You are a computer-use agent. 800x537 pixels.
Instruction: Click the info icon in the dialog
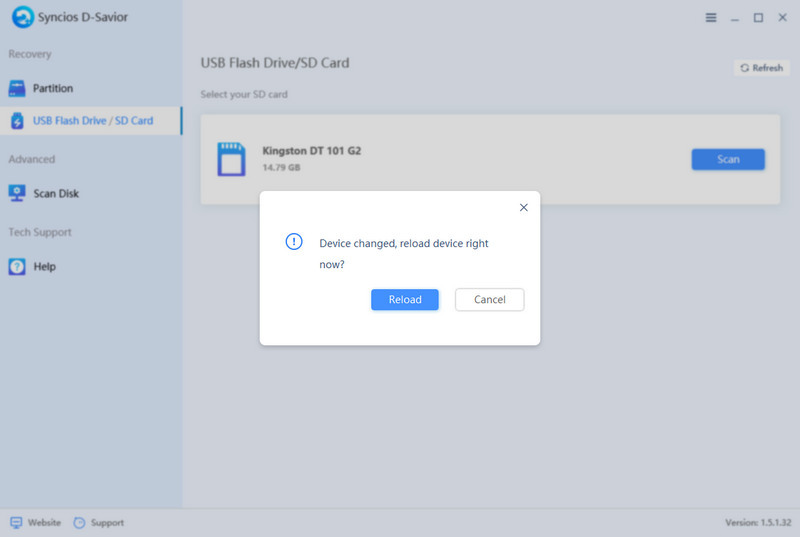pos(294,242)
